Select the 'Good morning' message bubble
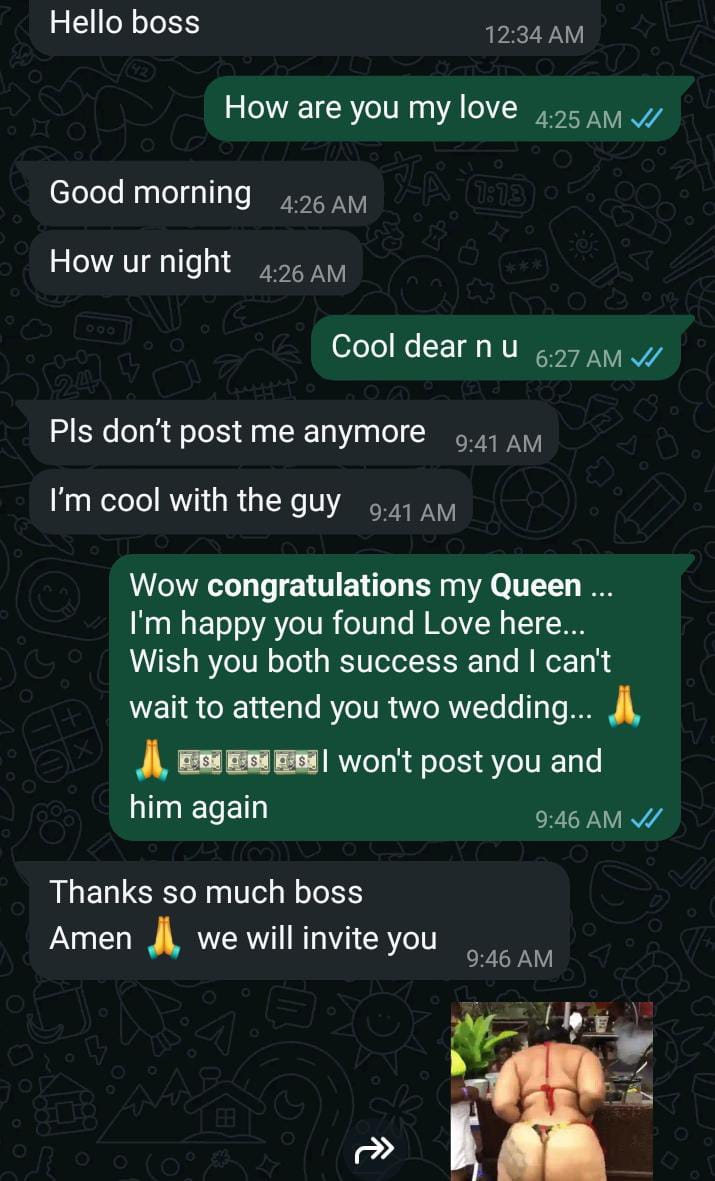Viewport: 715px width, 1181px height. 206,194
